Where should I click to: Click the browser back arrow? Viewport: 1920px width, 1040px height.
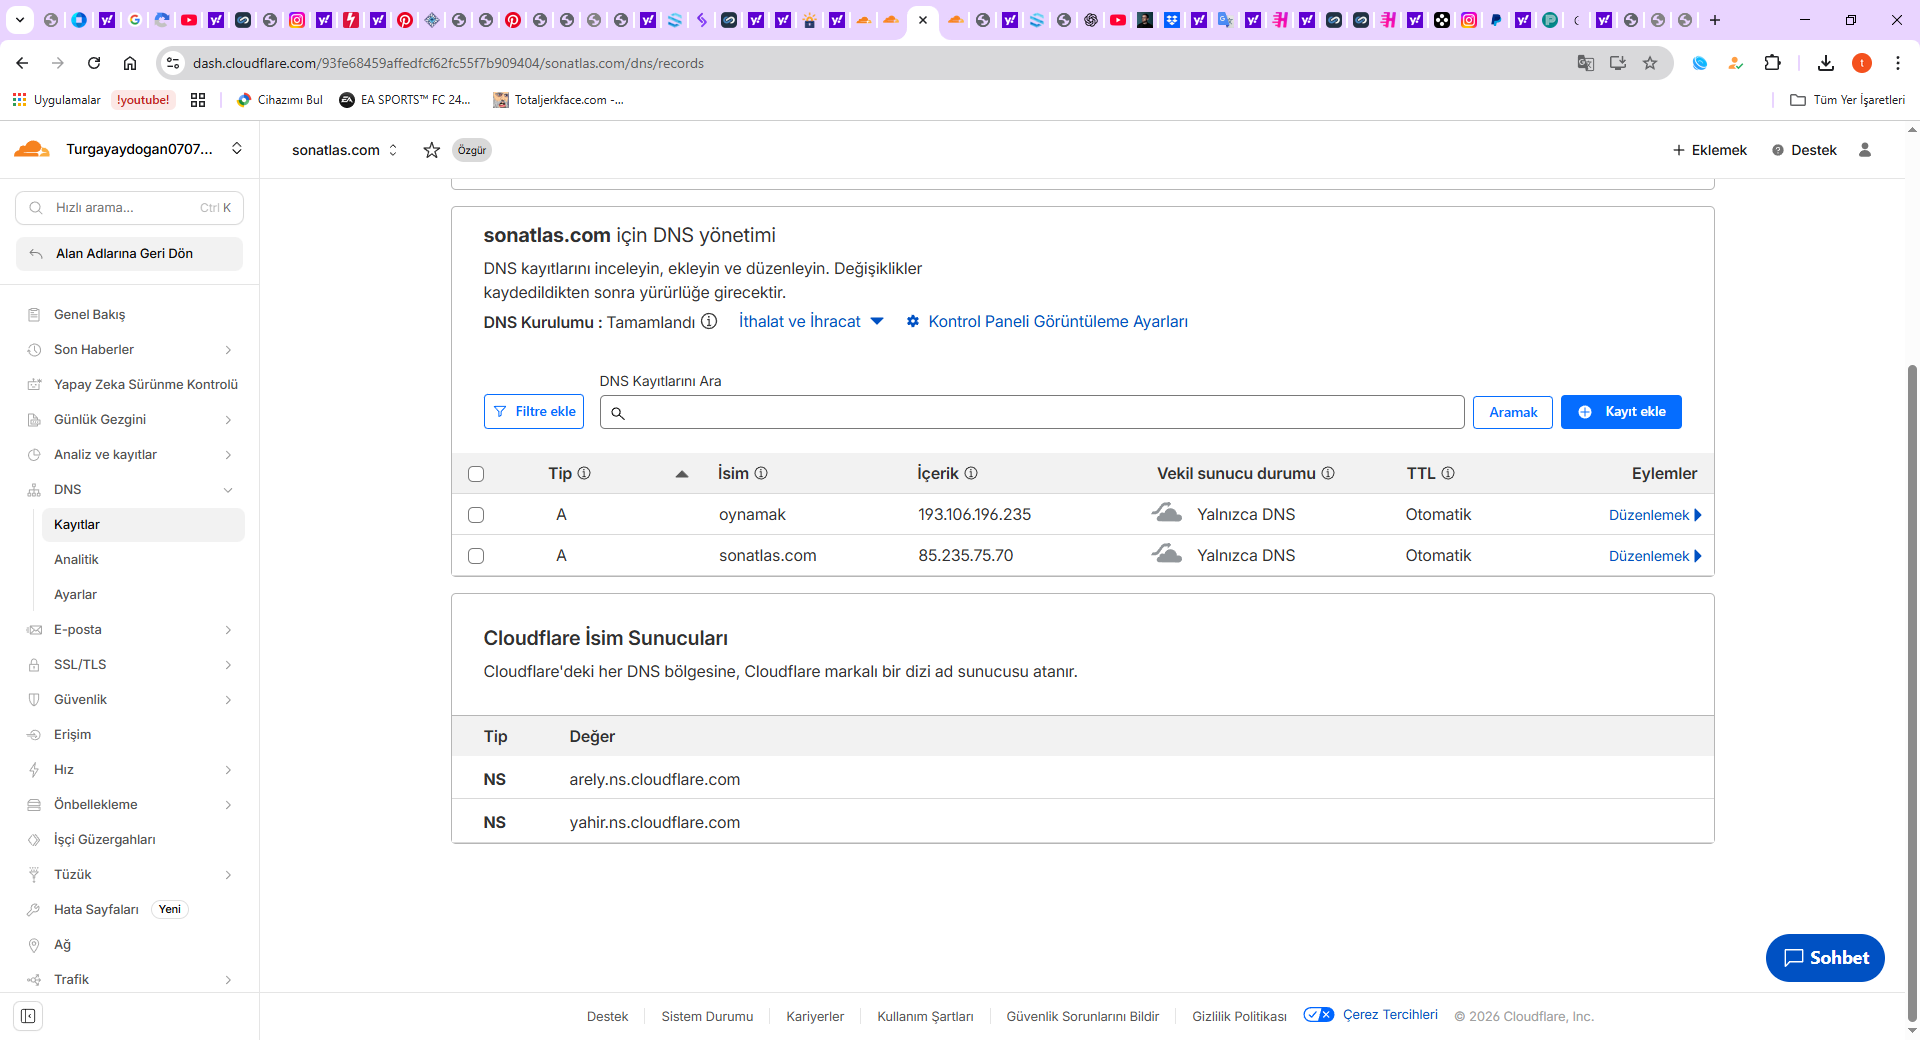(x=22, y=63)
